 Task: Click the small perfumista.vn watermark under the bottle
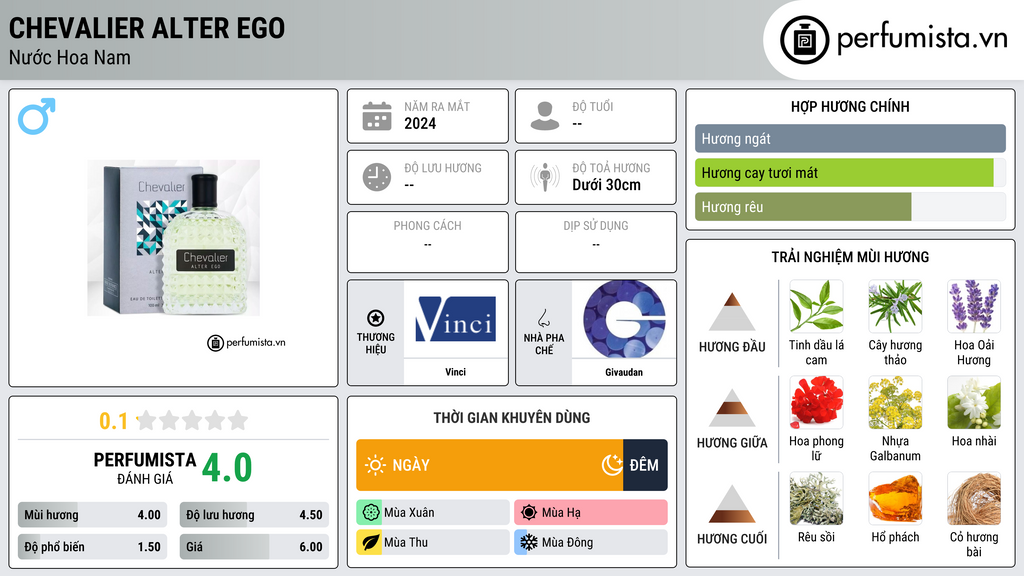(x=246, y=342)
